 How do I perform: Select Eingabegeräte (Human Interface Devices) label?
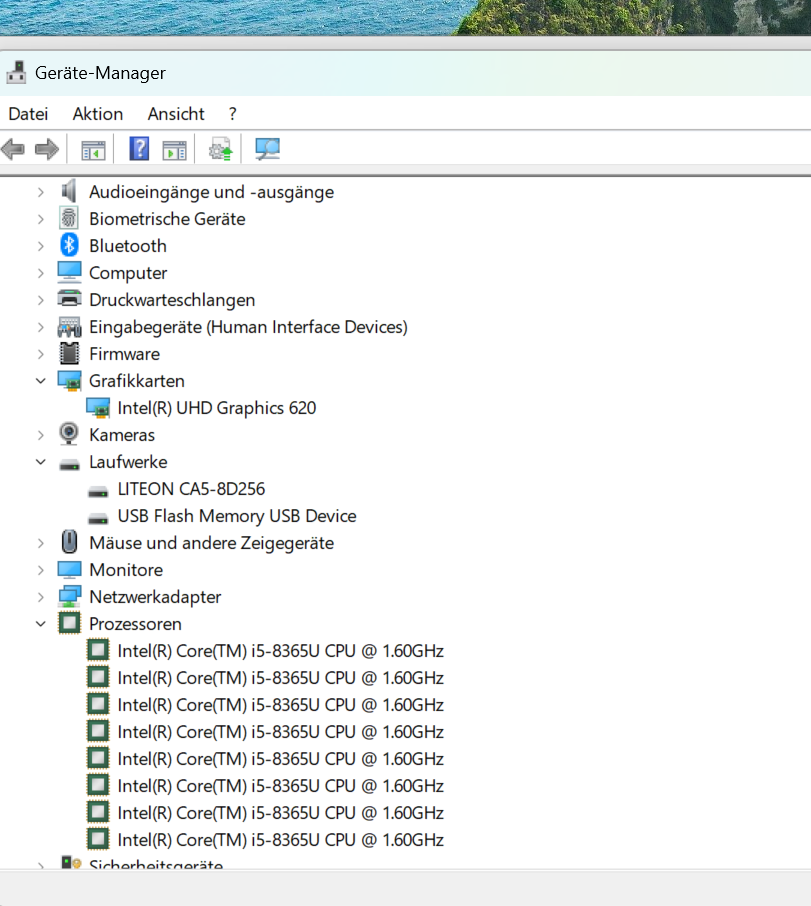click(x=248, y=327)
